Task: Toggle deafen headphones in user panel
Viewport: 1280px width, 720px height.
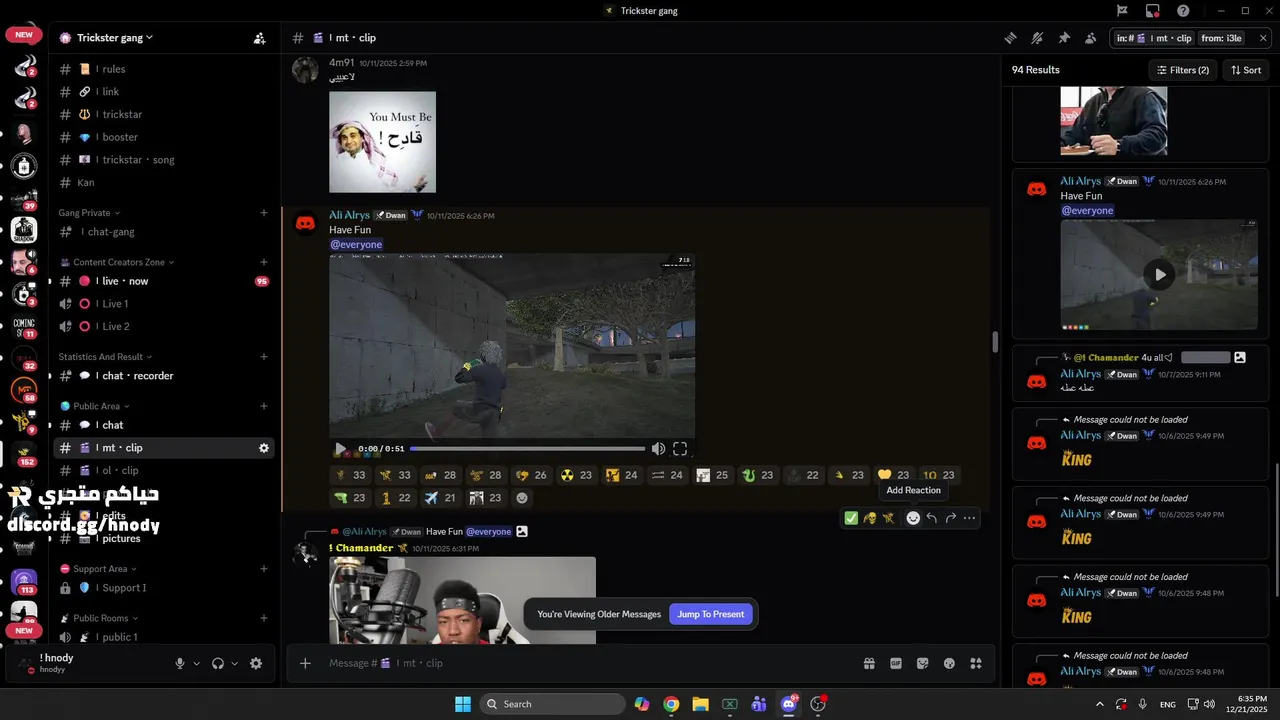Action: (x=218, y=664)
